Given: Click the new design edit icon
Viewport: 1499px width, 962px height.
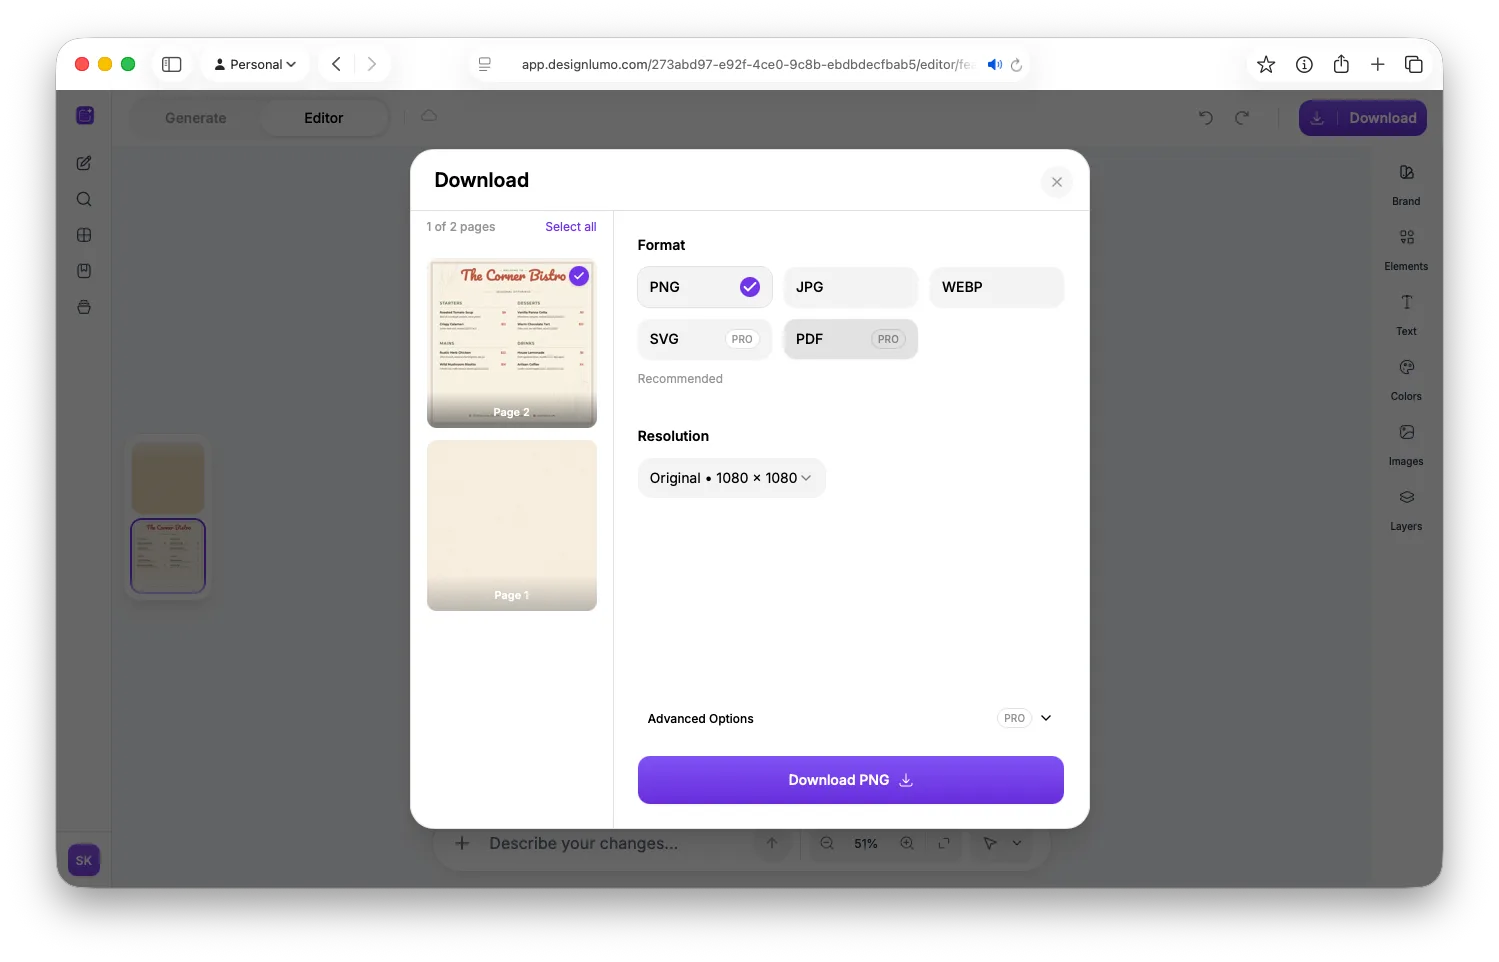Looking at the screenshot, I should (84, 163).
